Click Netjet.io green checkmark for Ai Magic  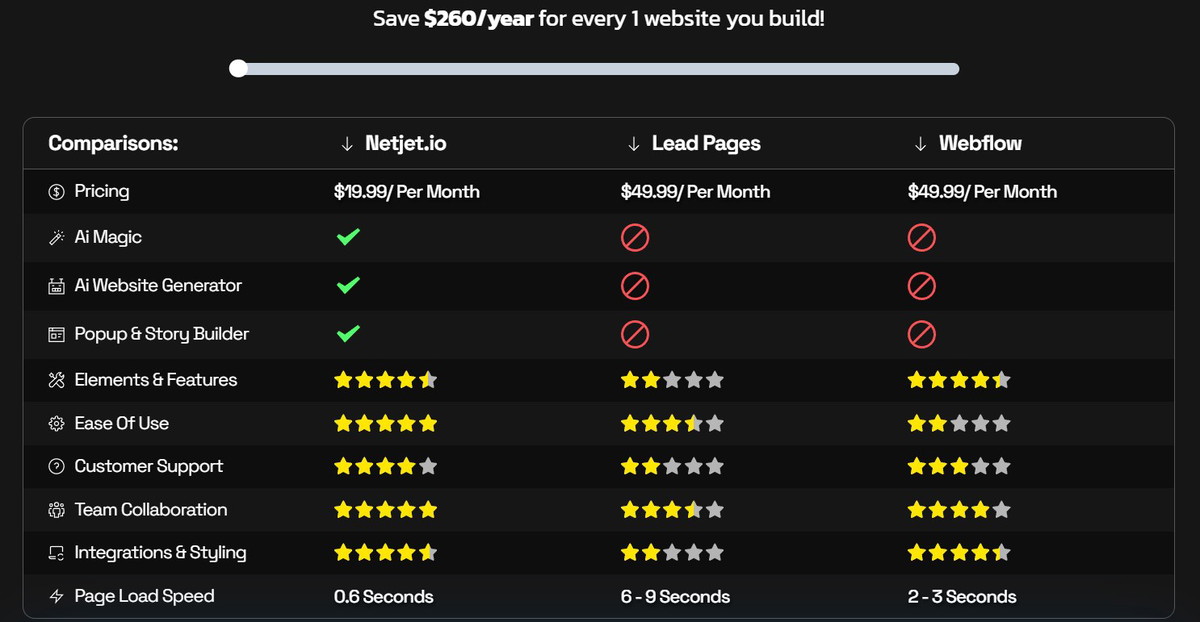coord(348,237)
